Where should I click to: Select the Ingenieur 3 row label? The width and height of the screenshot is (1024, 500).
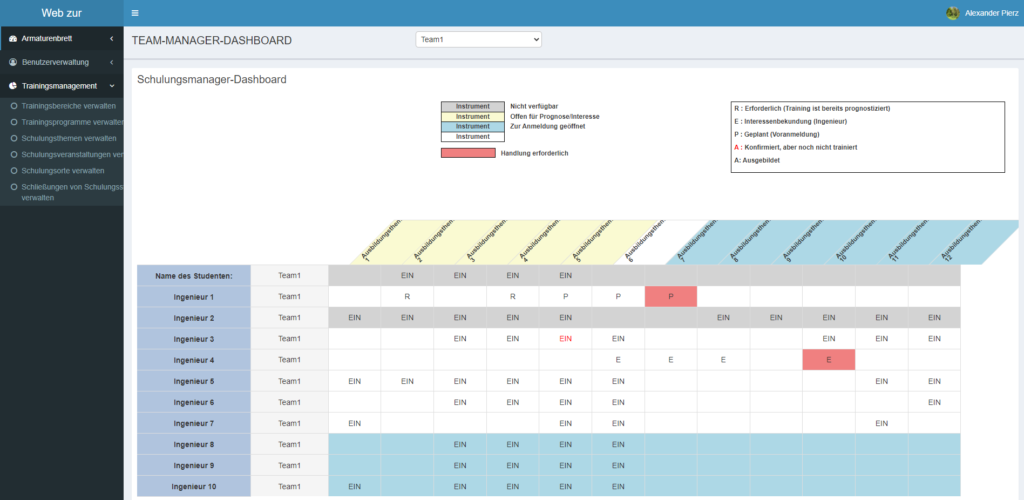coord(194,339)
